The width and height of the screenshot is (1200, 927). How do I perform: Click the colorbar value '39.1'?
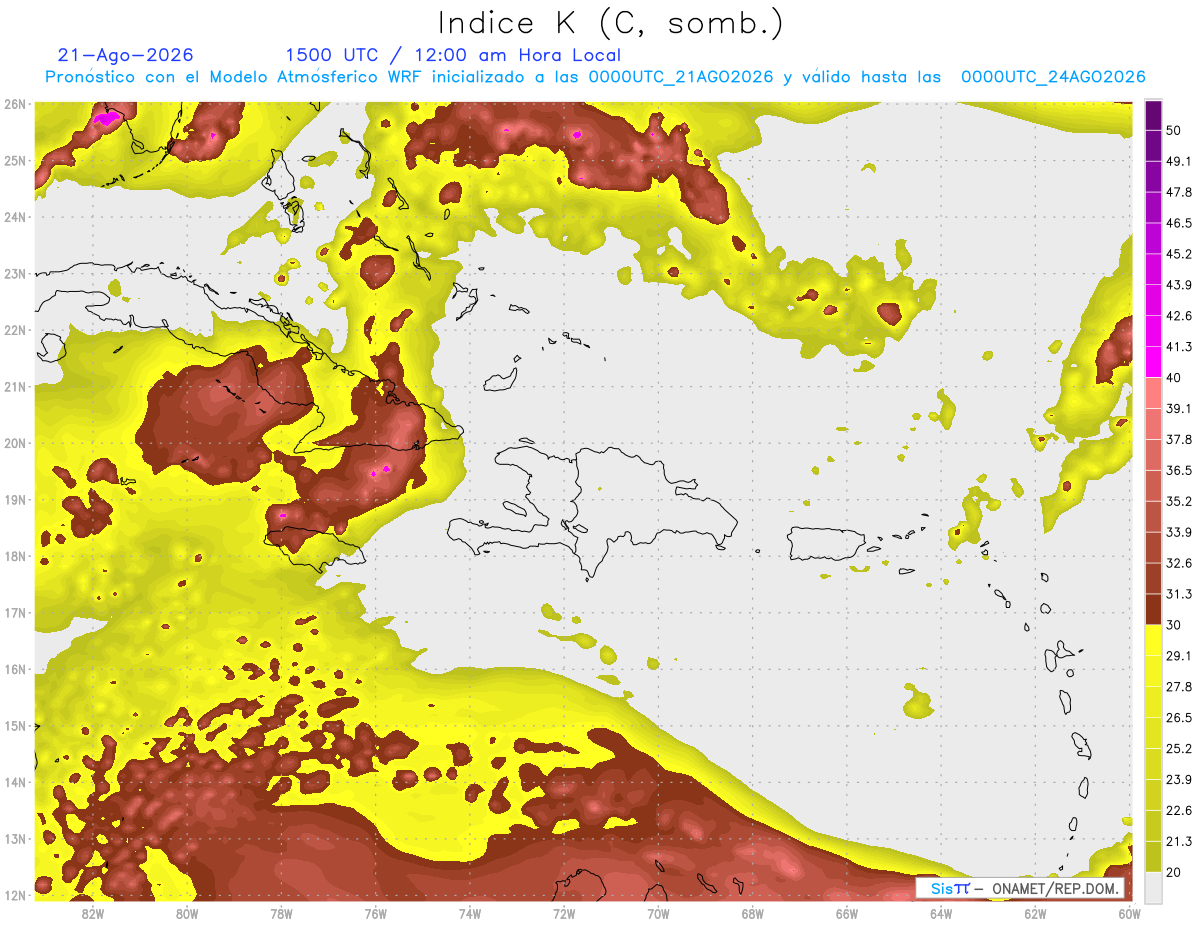1180,409
